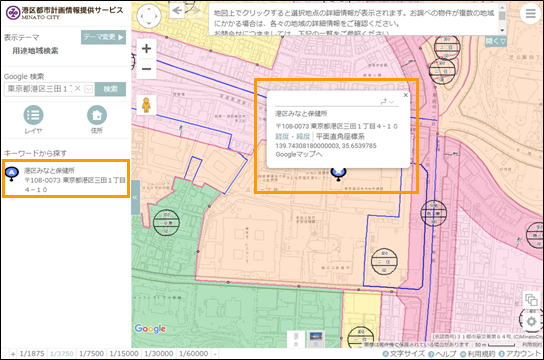Zoom out with the minus map button
The height and width of the screenshot is (360, 544).
coord(146,69)
